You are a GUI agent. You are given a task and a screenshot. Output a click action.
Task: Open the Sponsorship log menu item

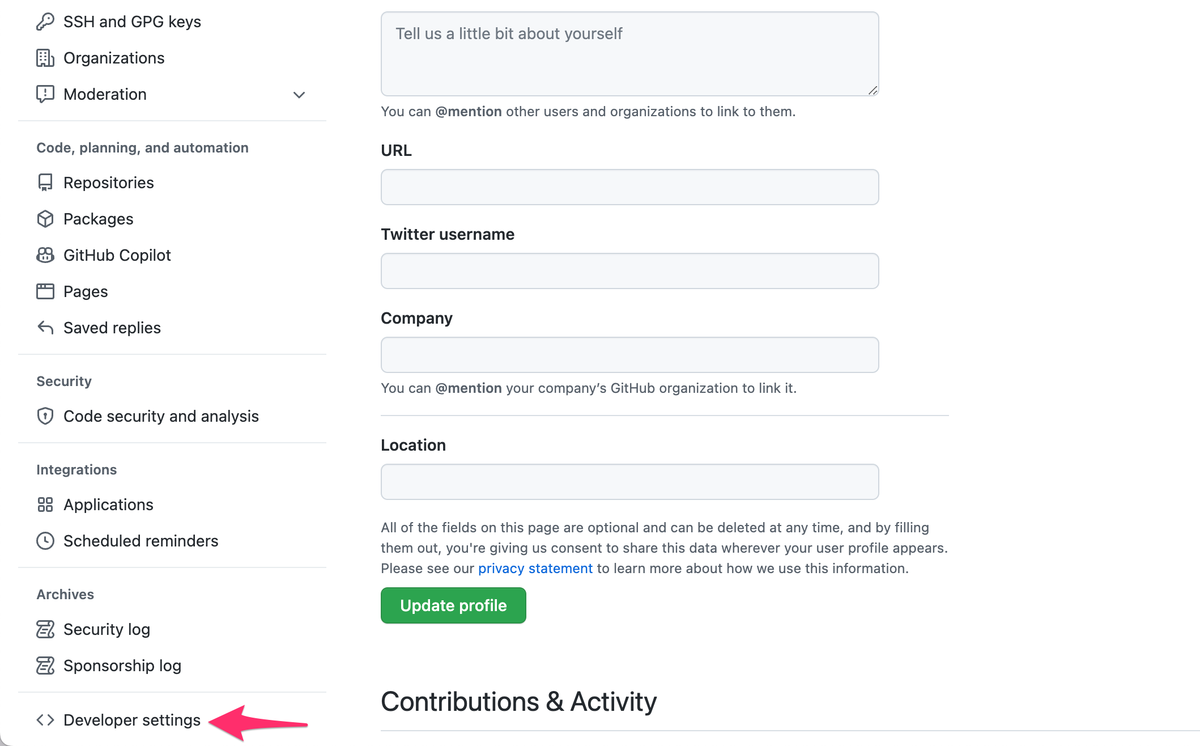(122, 666)
